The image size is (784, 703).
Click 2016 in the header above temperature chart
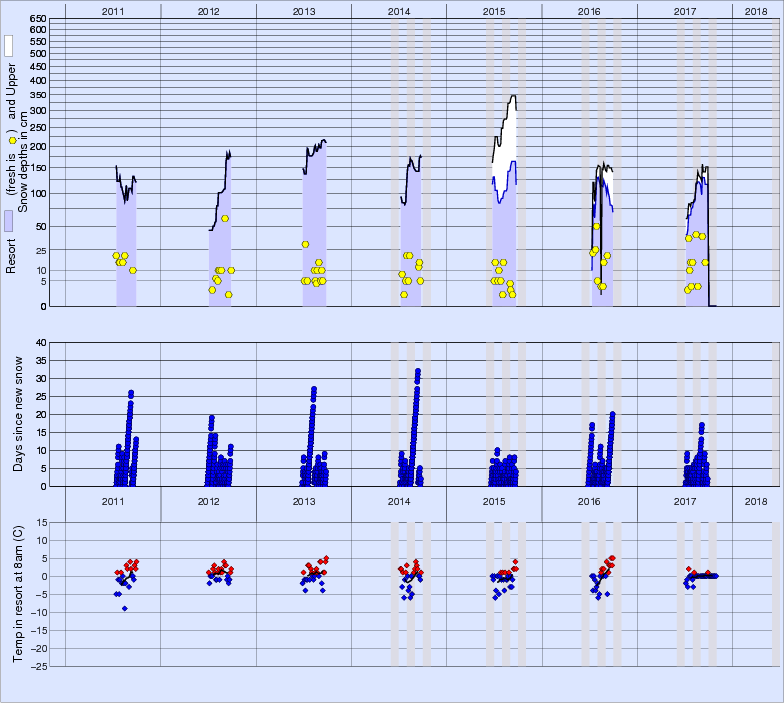(589, 501)
